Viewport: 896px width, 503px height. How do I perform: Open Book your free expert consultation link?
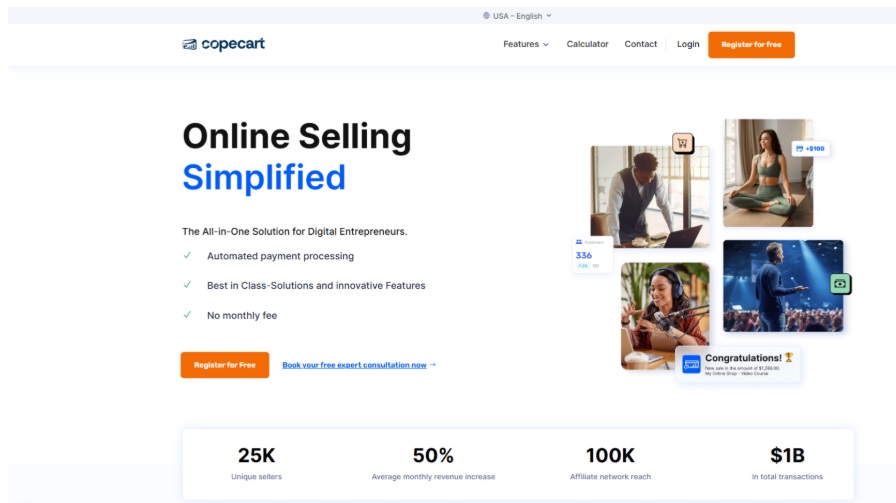354,365
